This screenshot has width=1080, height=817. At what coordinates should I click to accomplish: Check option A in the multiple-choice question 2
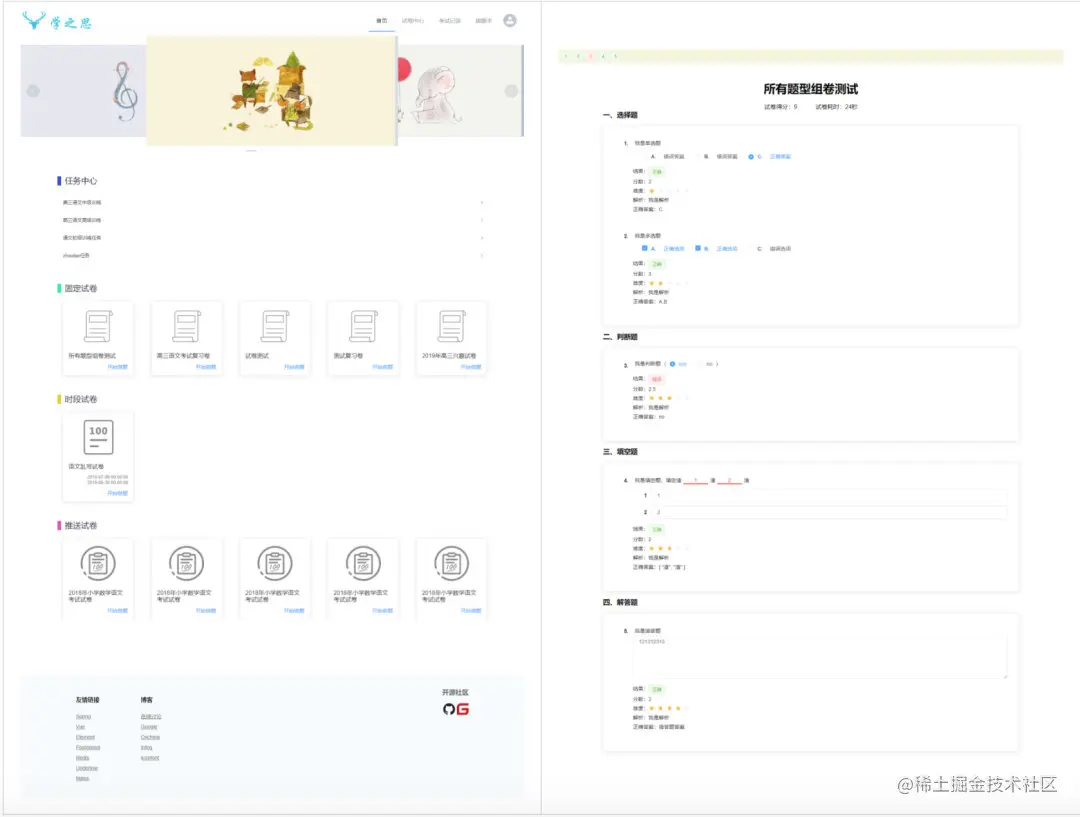(644, 247)
